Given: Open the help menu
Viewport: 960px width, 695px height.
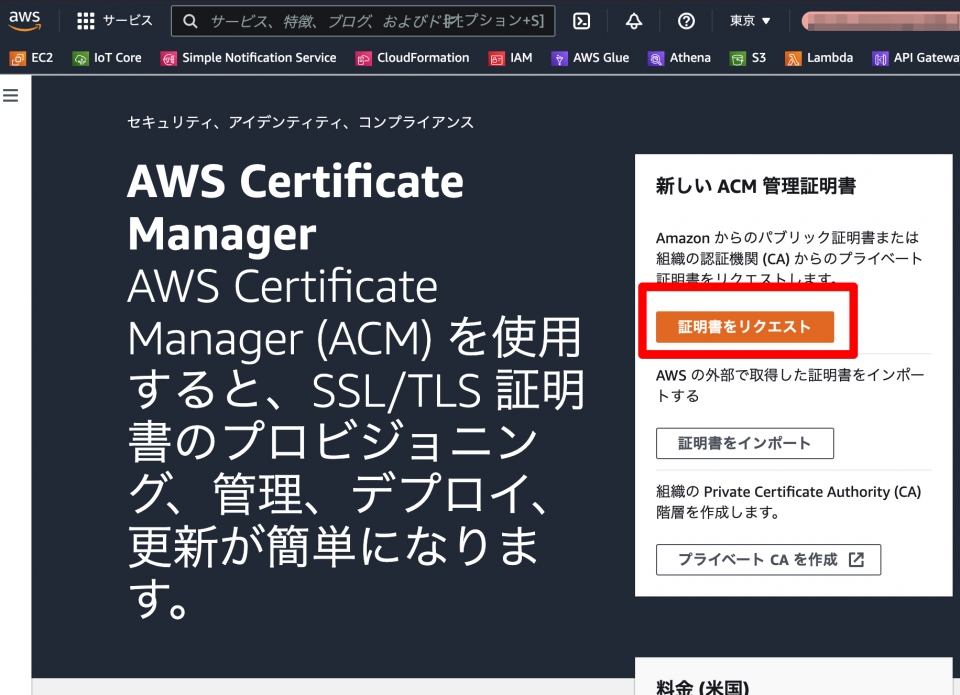Looking at the screenshot, I should click(685, 20).
